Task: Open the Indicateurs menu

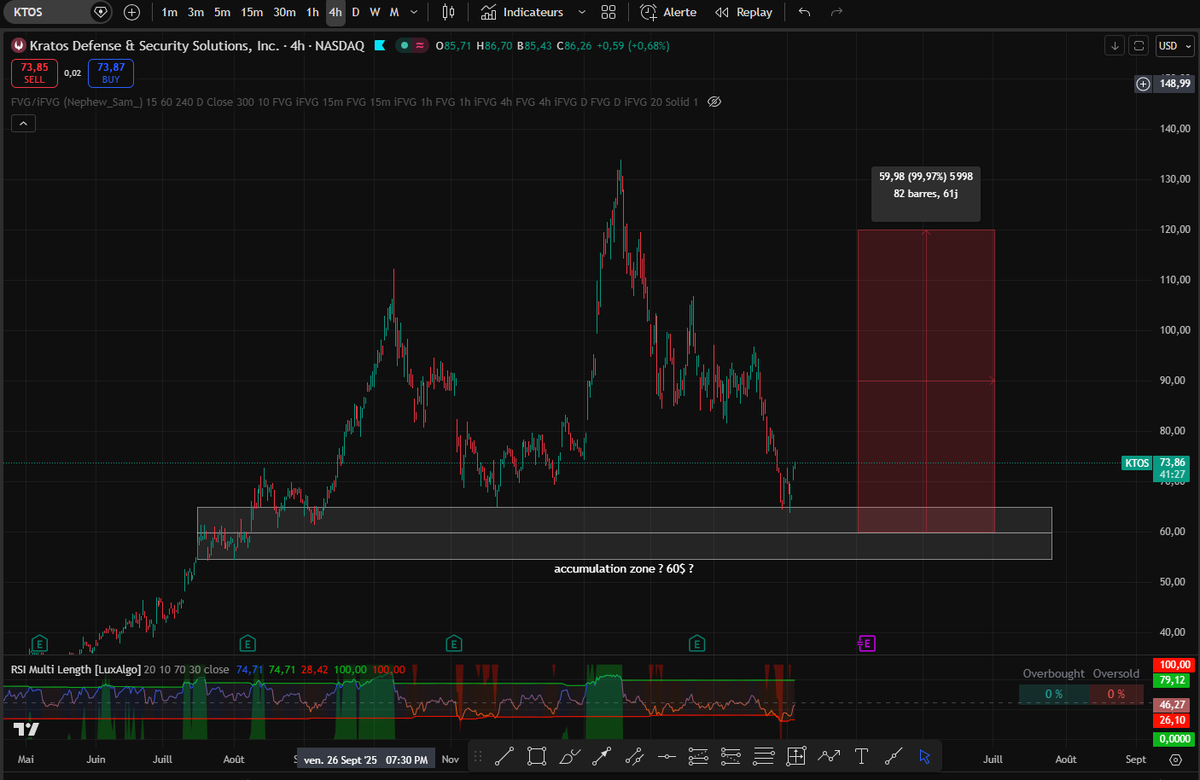Action: (x=522, y=12)
